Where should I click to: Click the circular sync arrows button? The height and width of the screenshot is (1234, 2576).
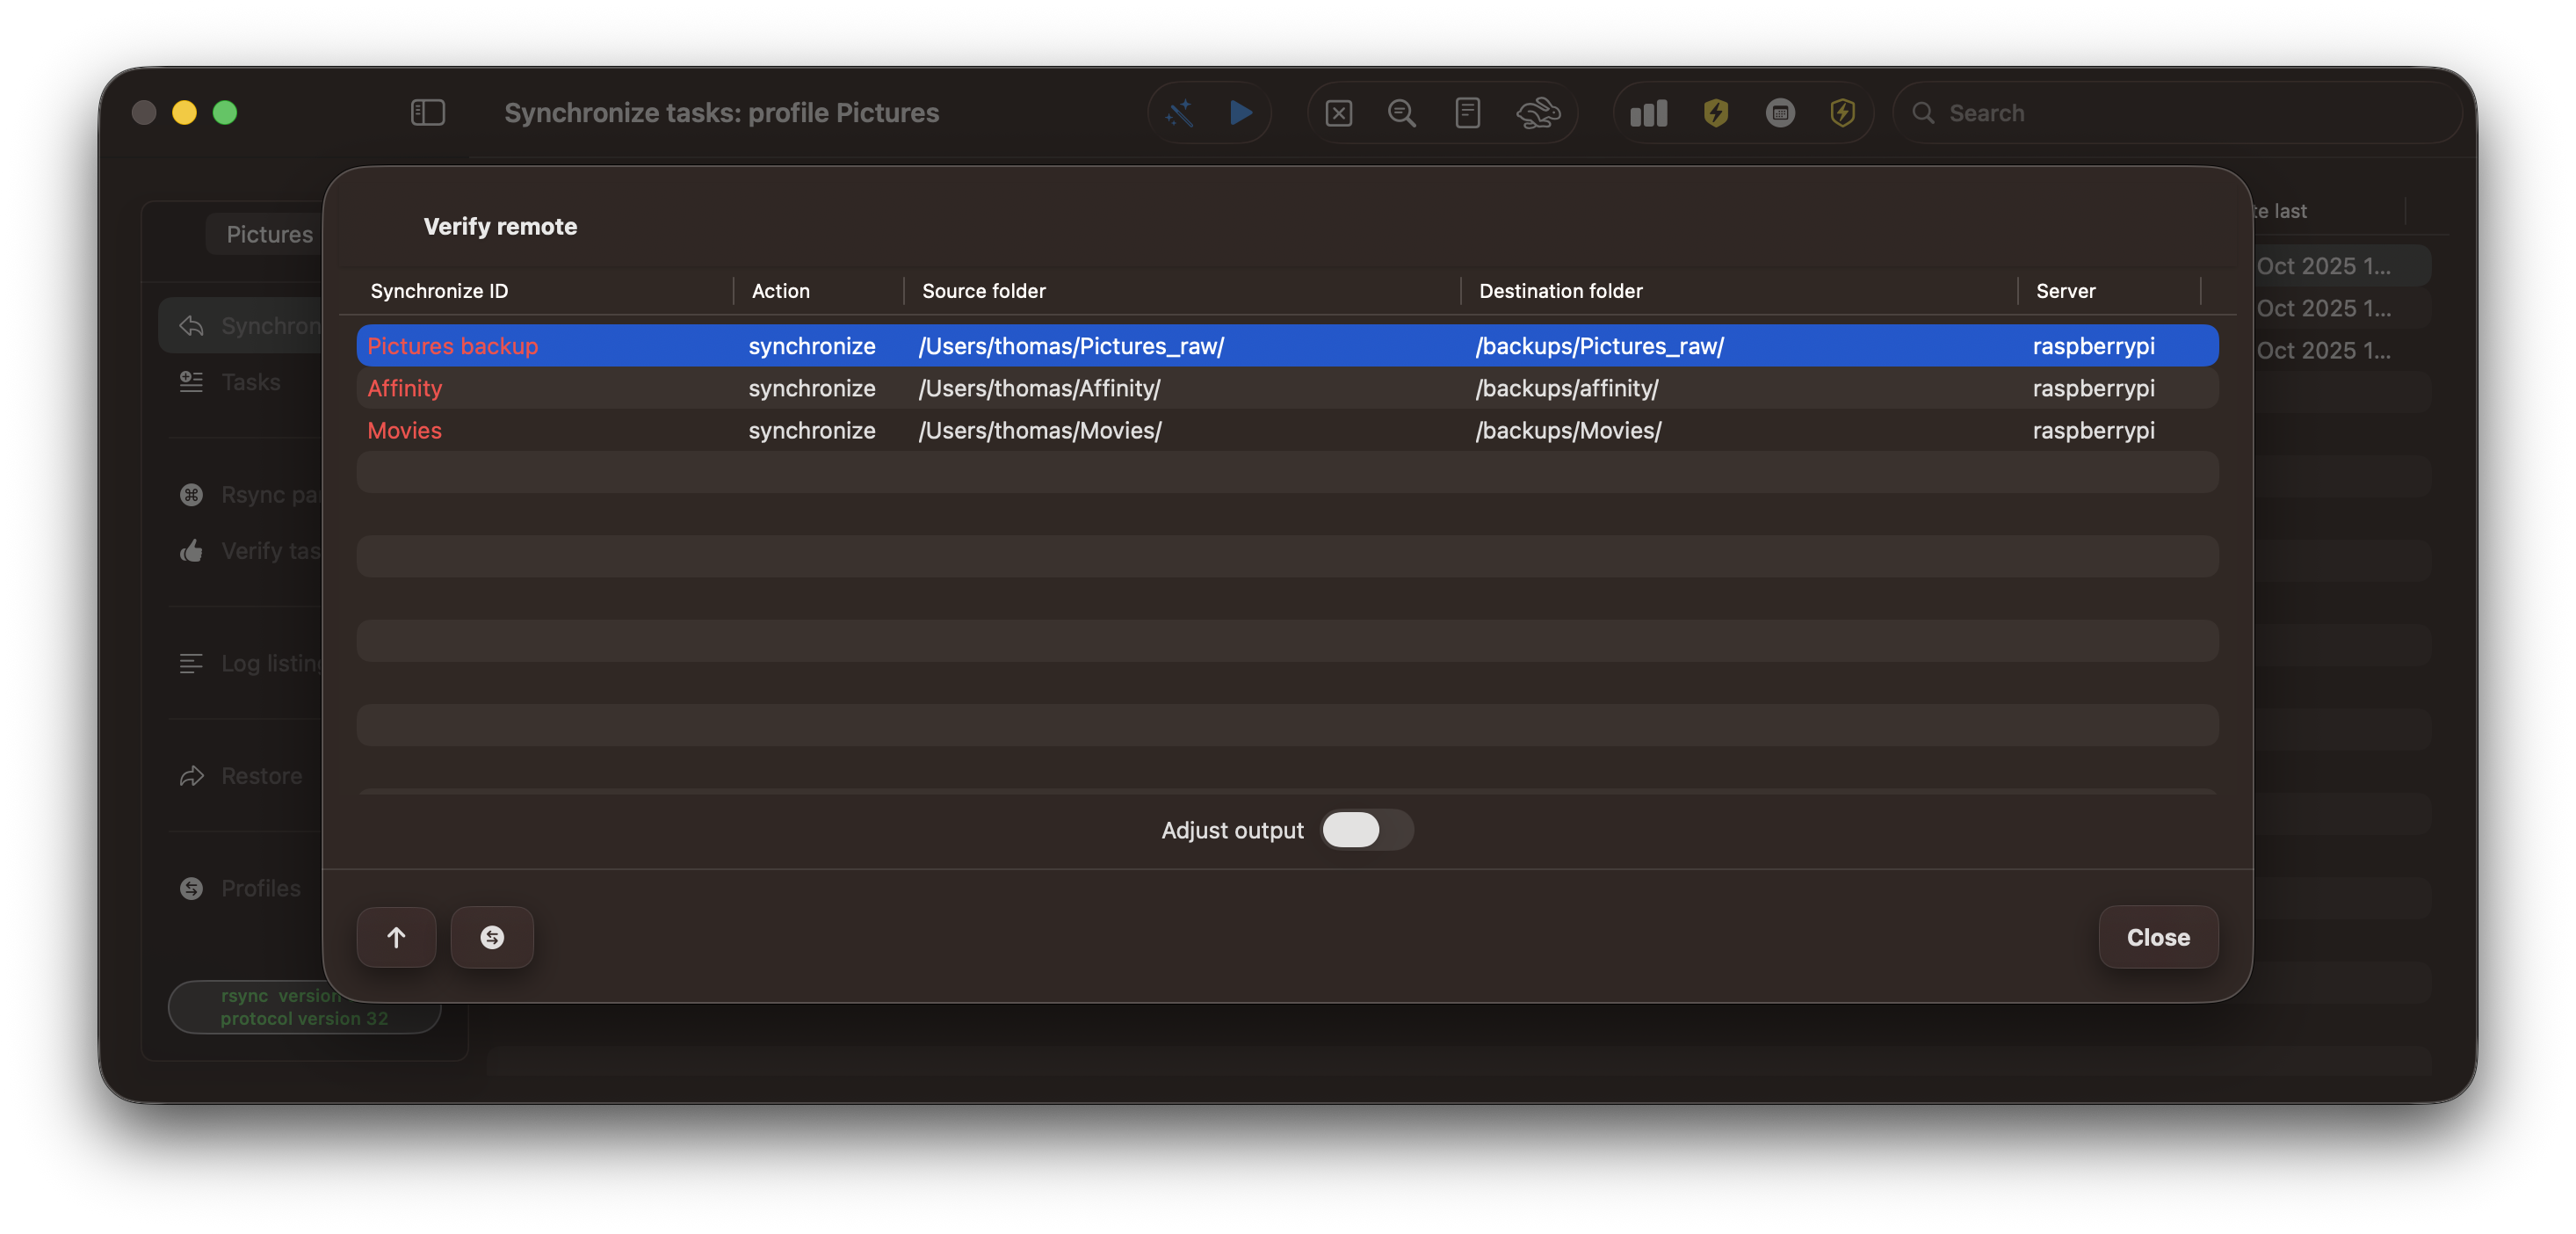coord(492,937)
